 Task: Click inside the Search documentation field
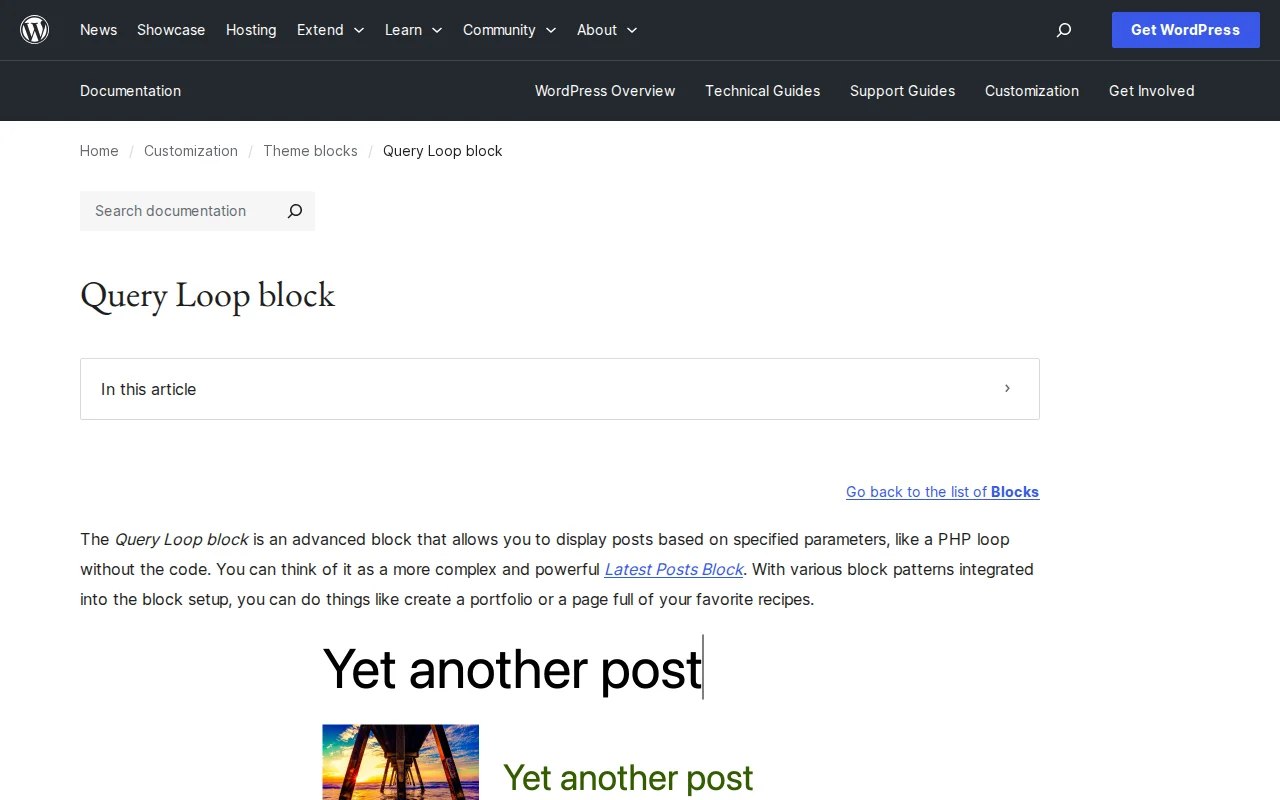point(180,211)
